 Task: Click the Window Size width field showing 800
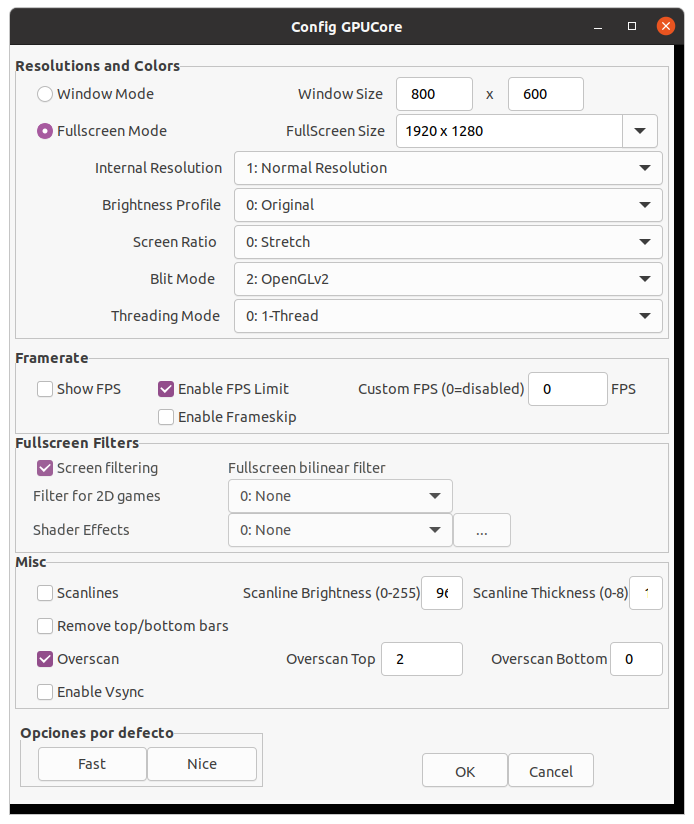pyautogui.click(x=434, y=94)
